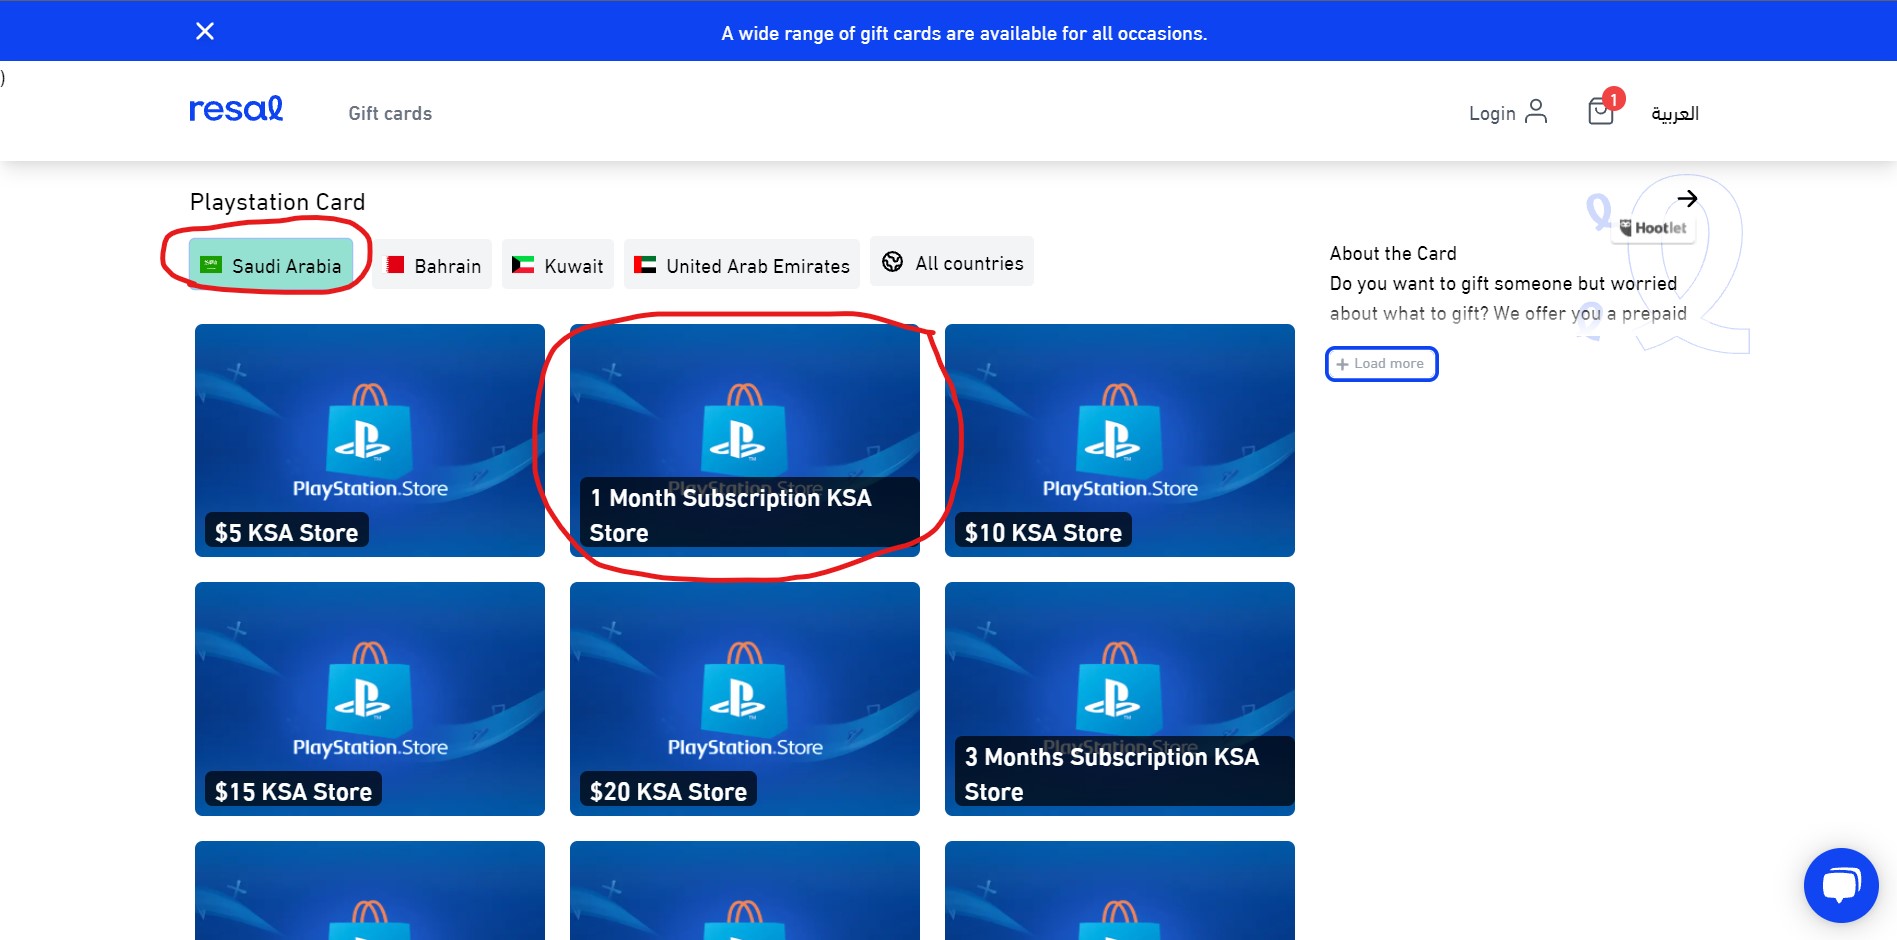1897x940 pixels.
Task: Open the $15 KSA Store card
Action: (x=370, y=699)
